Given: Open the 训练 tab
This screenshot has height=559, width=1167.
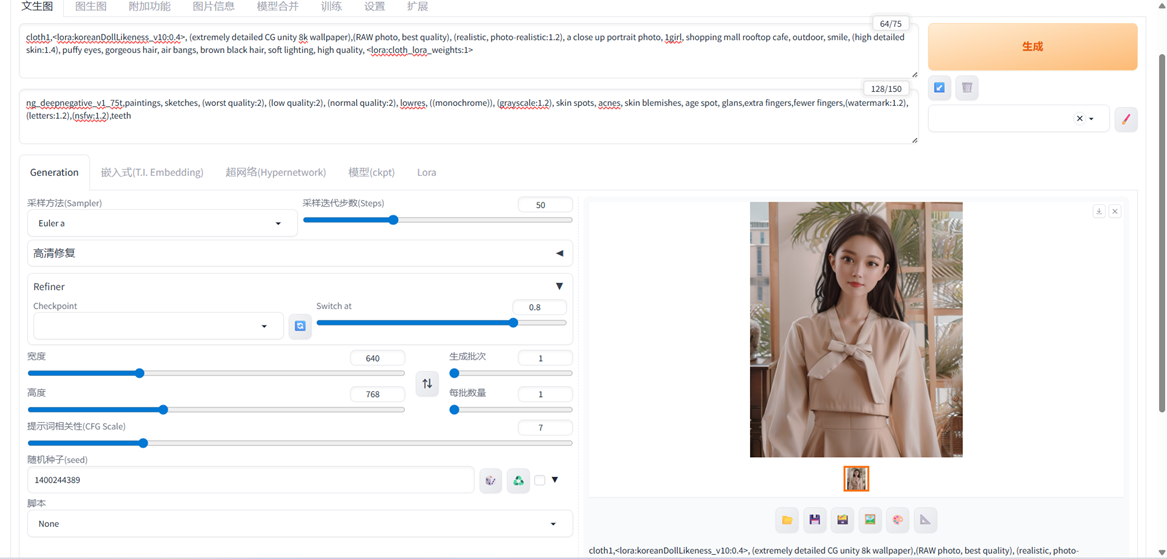Looking at the screenshot, I should [x=332, y=7].
